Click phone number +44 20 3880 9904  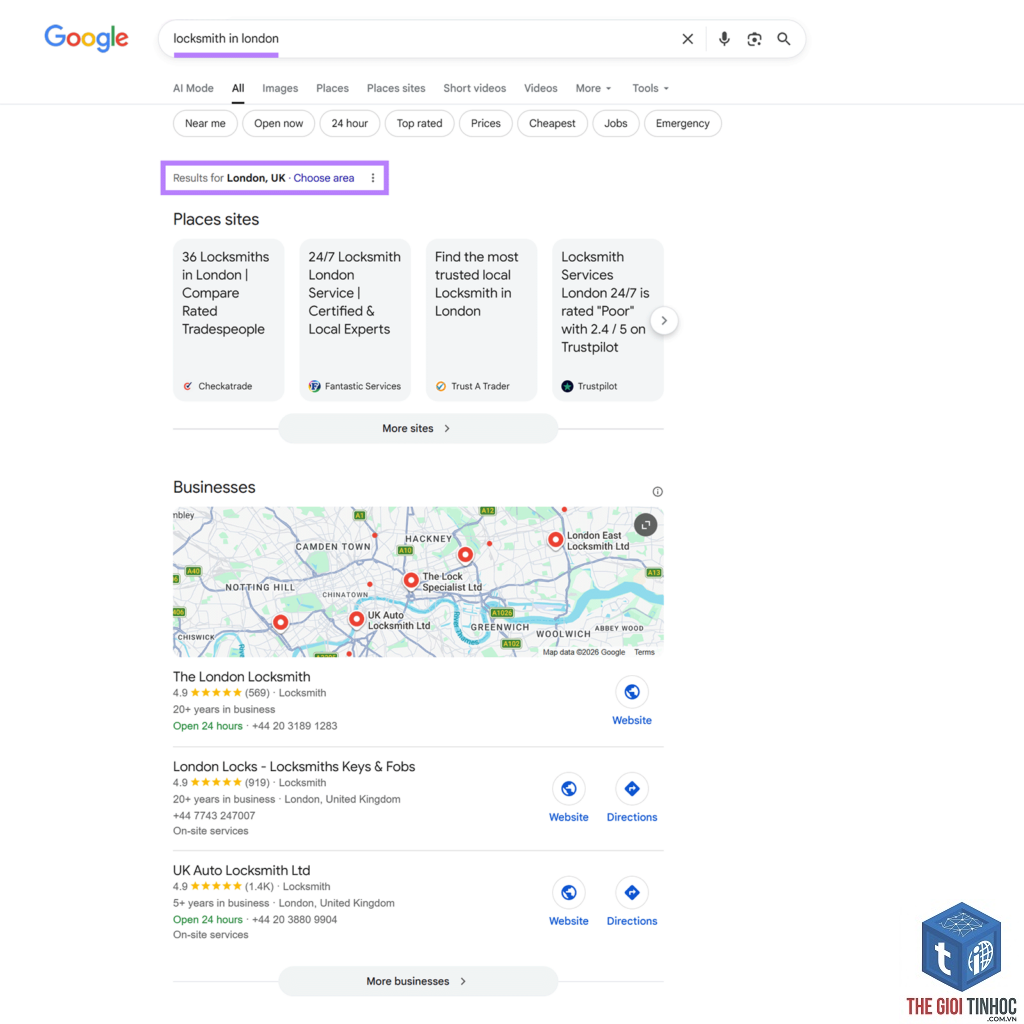(295, 919)
